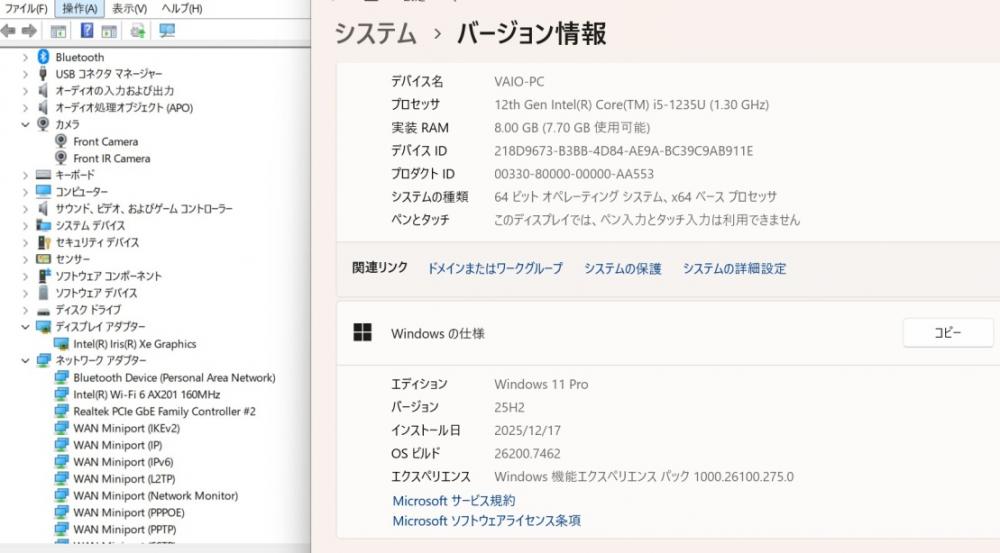Click the コピー button

point(947,333)
